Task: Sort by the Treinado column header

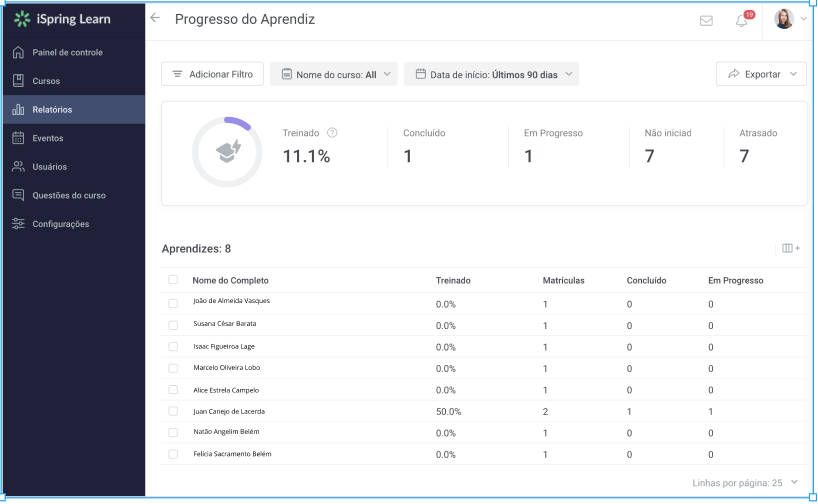Action: pyautogui.click(x=453, y=281)
